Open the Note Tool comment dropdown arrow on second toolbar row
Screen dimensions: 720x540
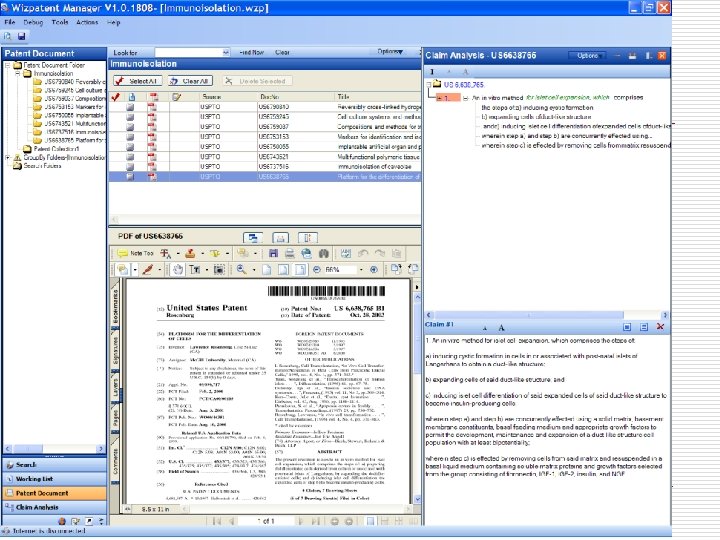pyautogui.click(x=135, y=270)
